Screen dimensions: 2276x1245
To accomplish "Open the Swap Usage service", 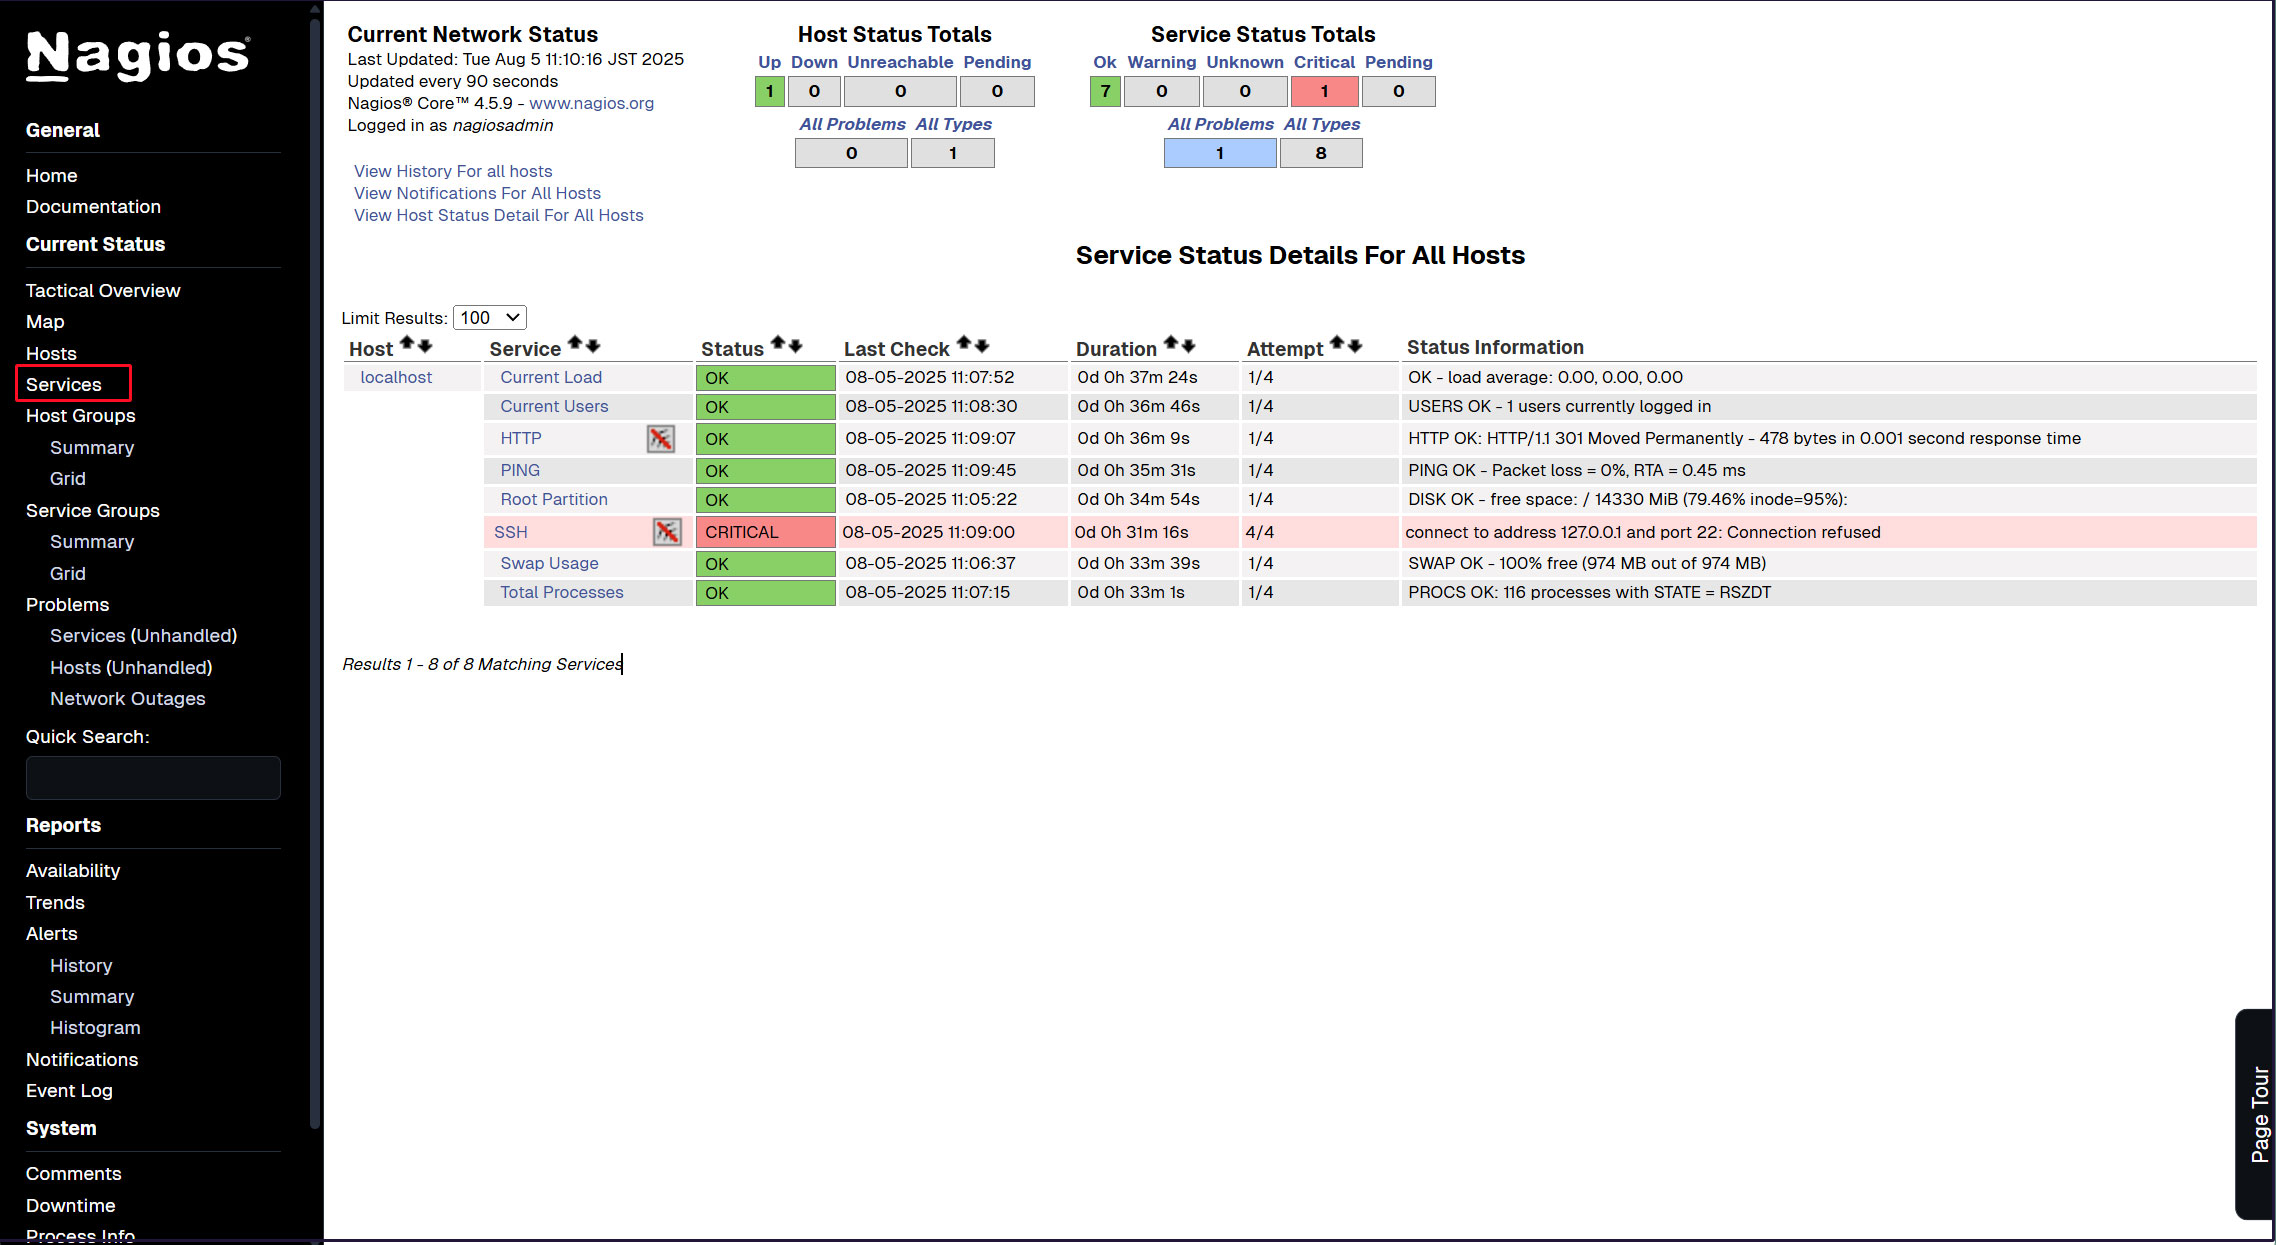I will tap(549, 563).
